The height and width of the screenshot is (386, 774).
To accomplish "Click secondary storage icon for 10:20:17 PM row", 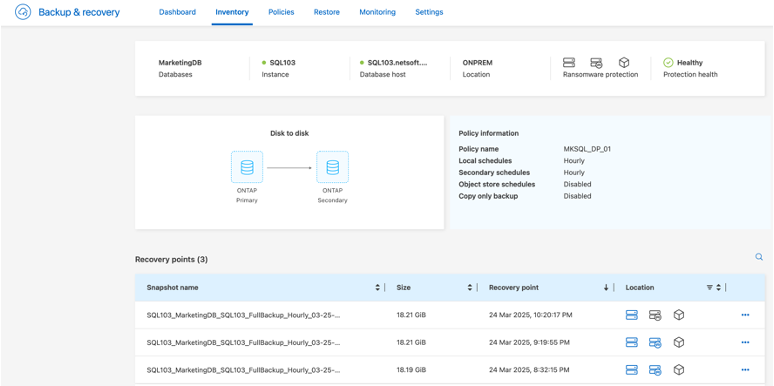I will pos(655,315).
